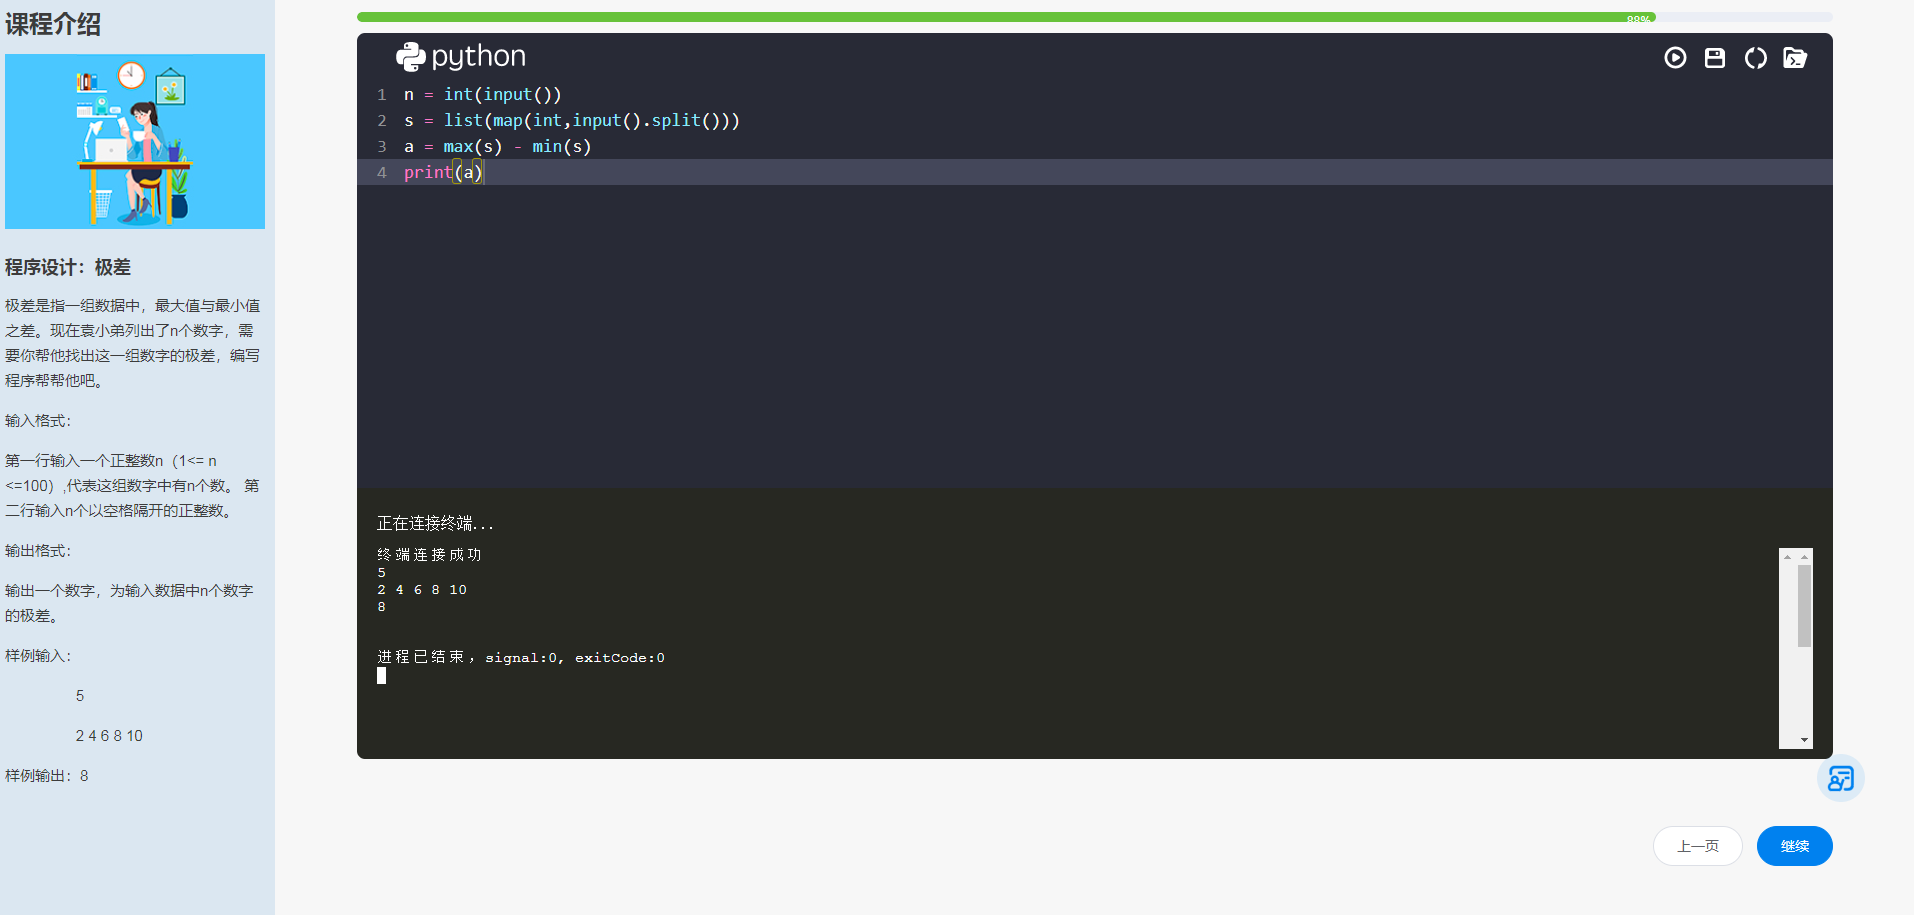Screen dimensions: 1914x915
Task: Run the Python code with play icon
Action: 1675,58
